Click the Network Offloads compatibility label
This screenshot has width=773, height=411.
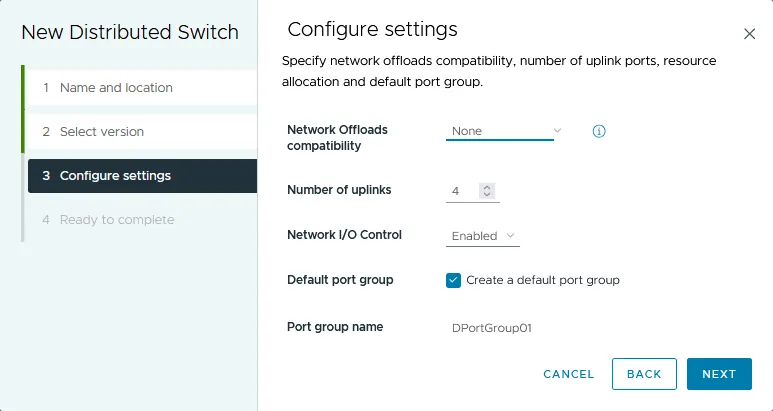[x=337, y=137]
